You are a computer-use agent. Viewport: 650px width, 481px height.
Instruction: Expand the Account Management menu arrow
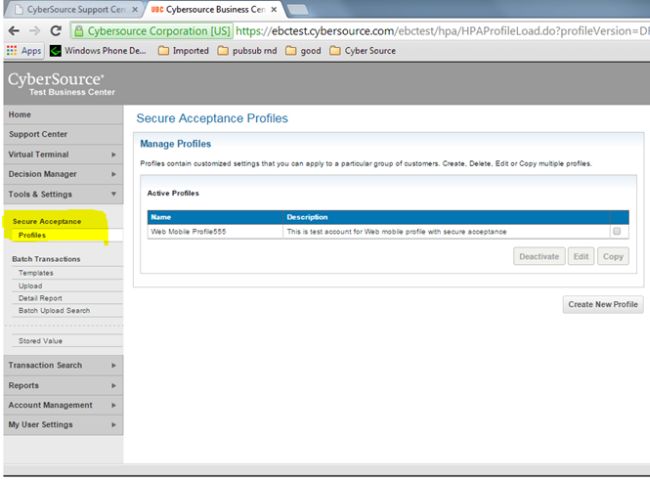click(x=114, y=405)
